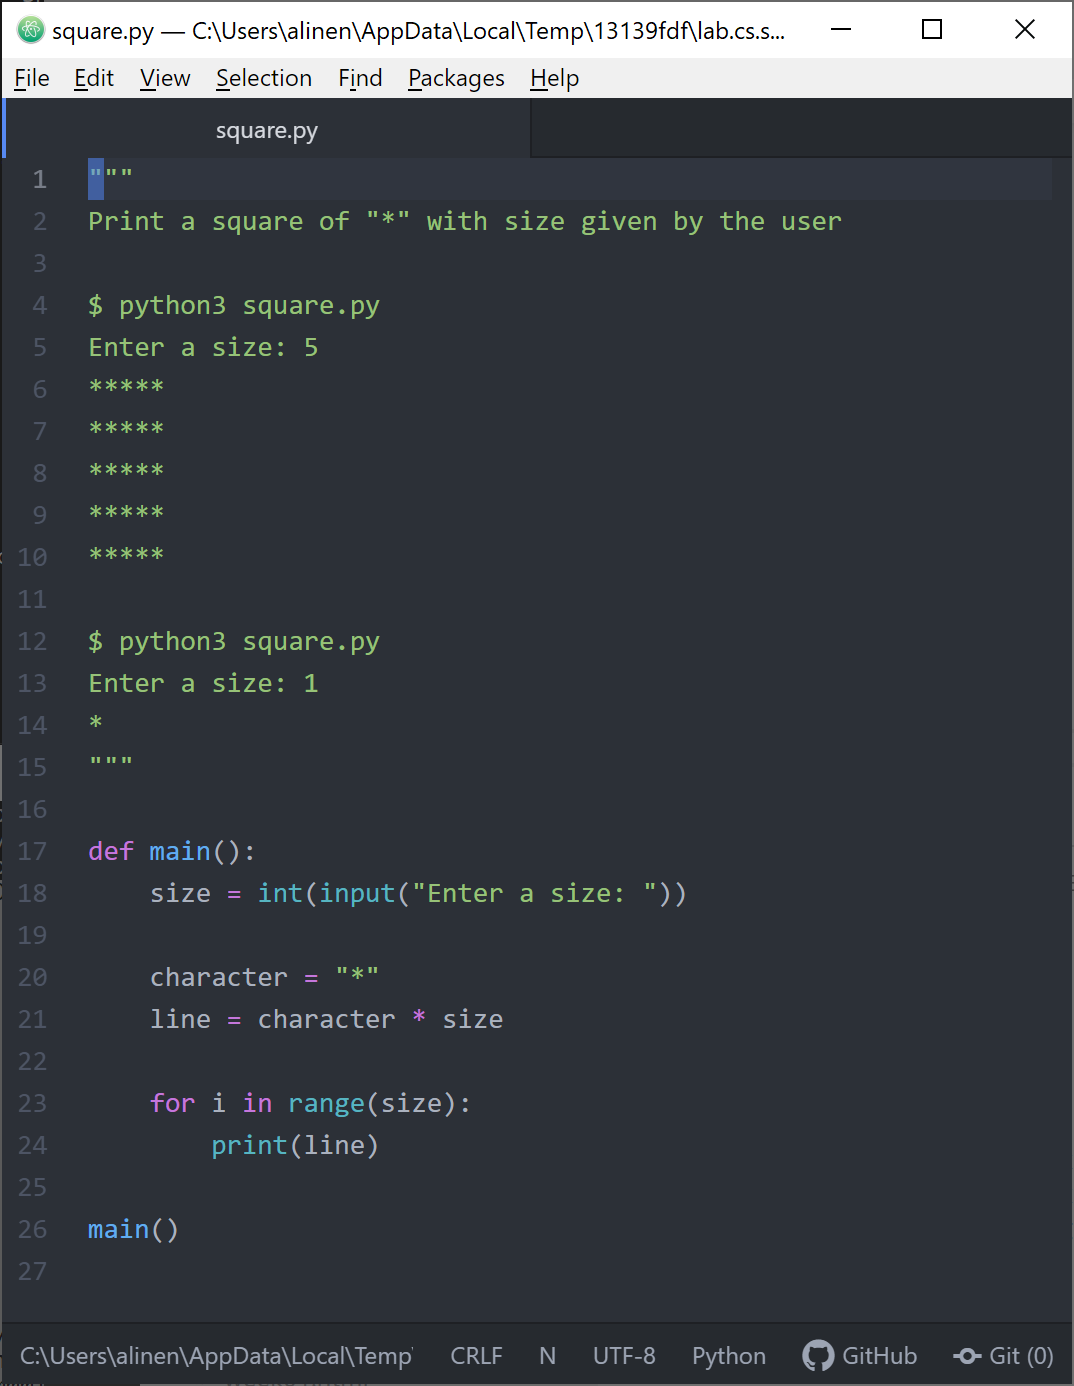Open the File menu
Image resolution: width=1074 pixels, height=1386 pixels.
32,78
